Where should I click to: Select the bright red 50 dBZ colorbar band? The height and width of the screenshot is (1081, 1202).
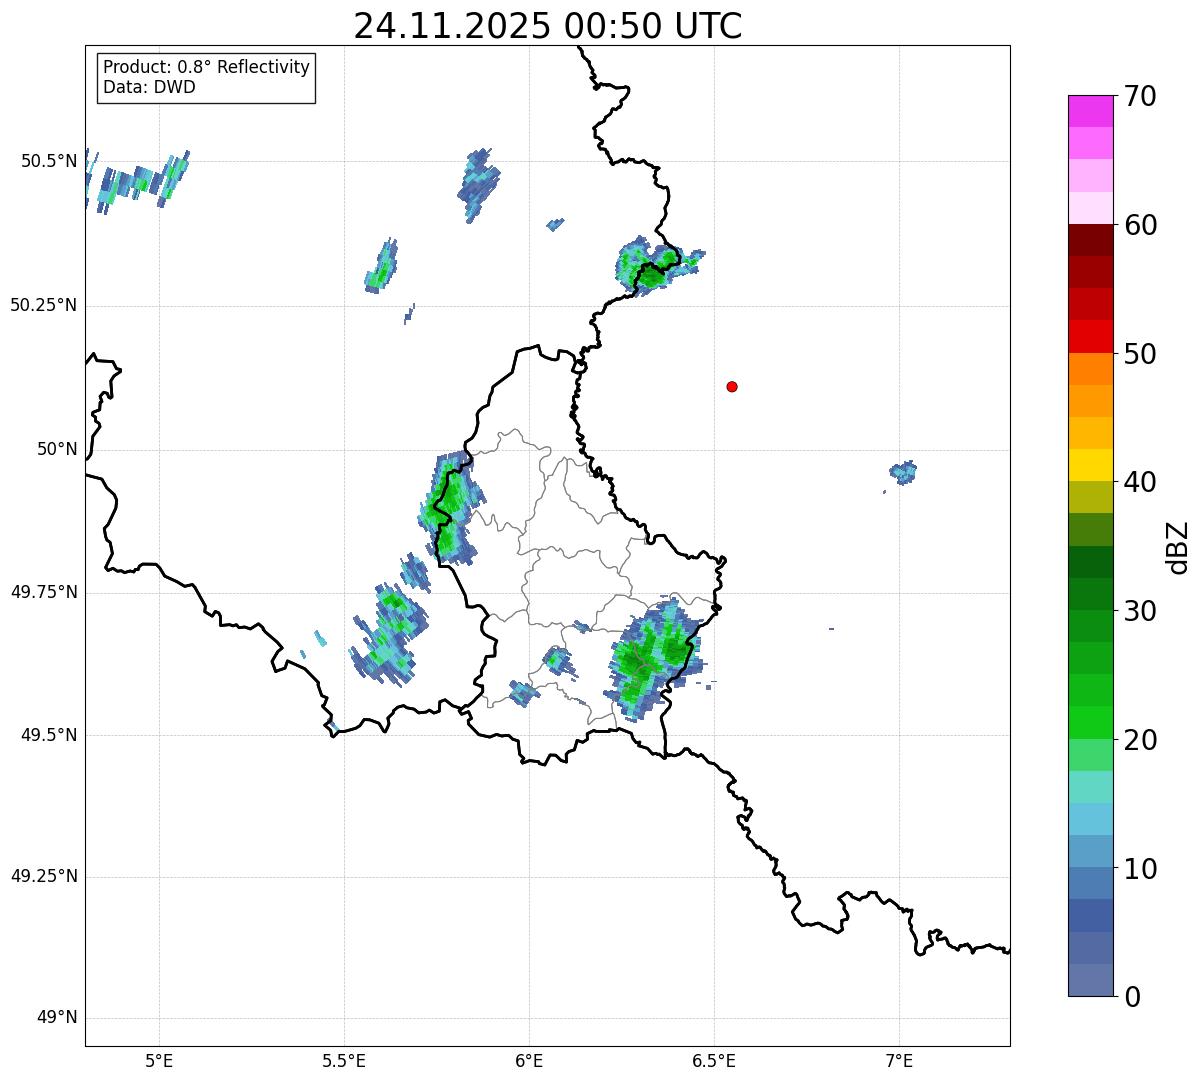tap(1090, 336)
